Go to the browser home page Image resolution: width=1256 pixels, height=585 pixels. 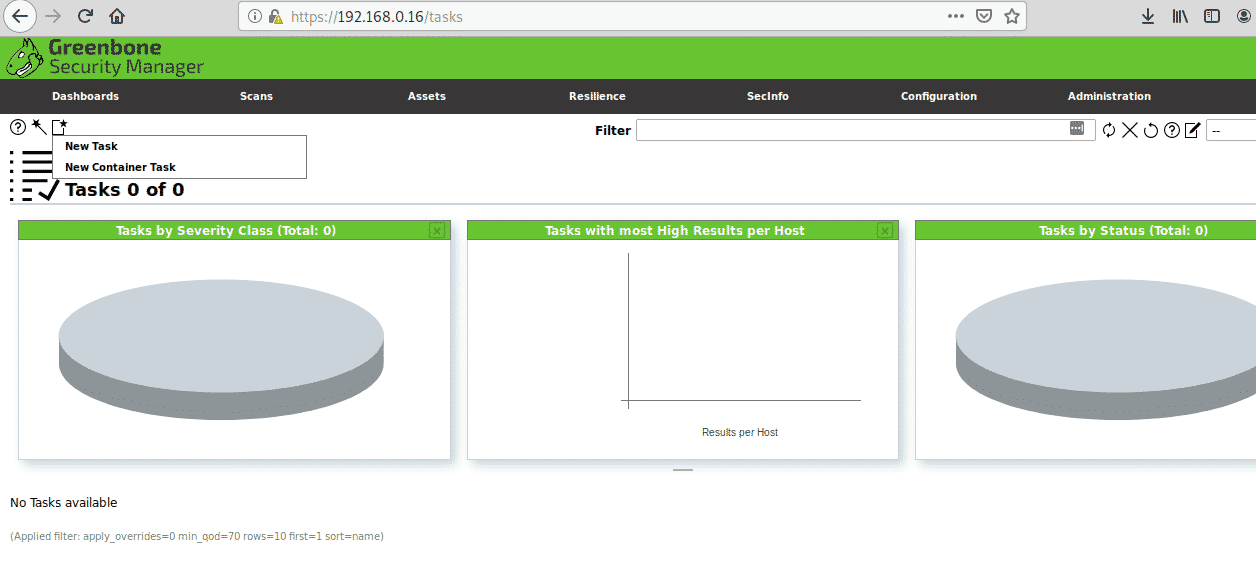(117, 16)
